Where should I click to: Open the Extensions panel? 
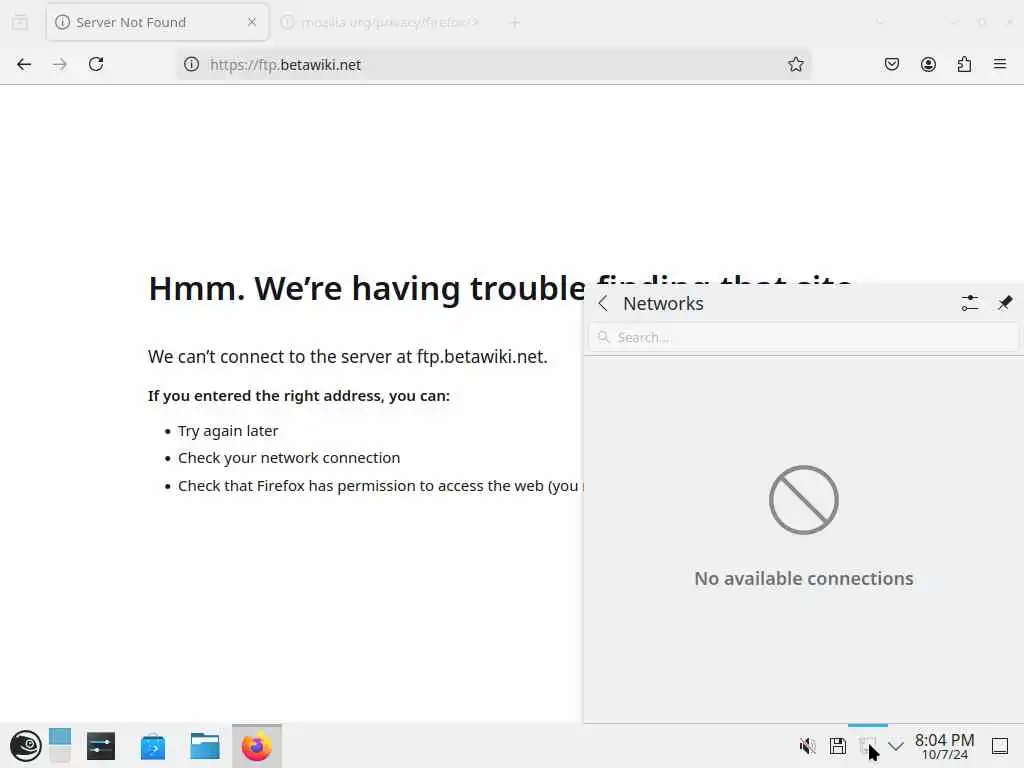(x=964, y=64)
